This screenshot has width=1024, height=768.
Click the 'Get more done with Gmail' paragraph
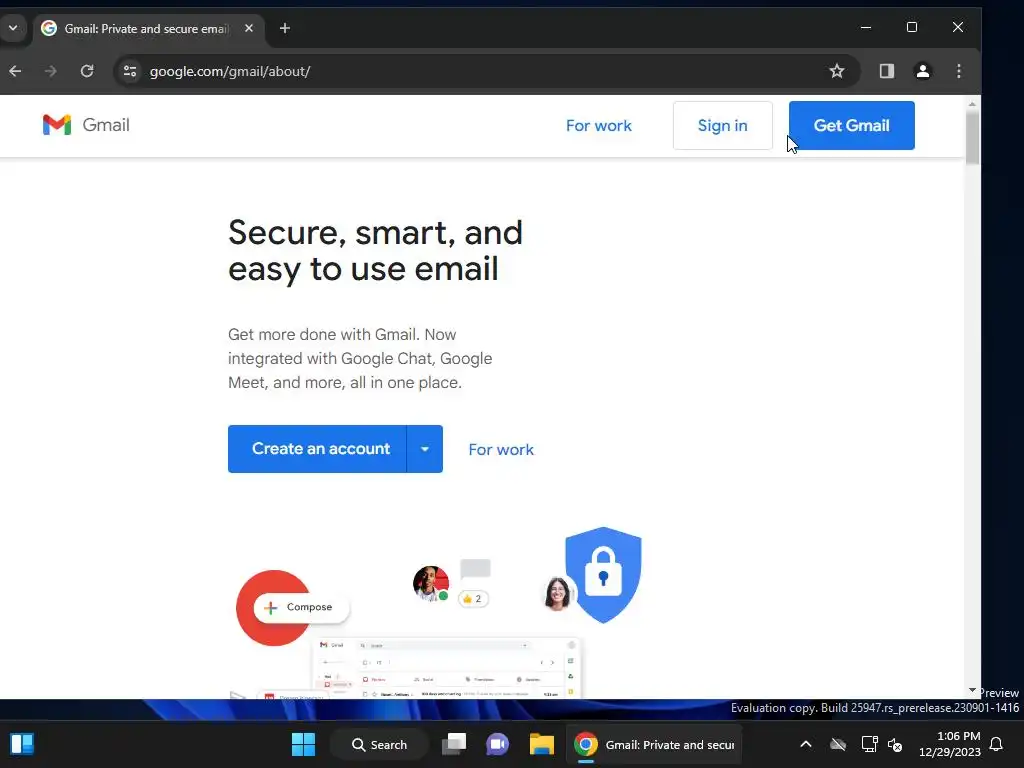(360, 359)
